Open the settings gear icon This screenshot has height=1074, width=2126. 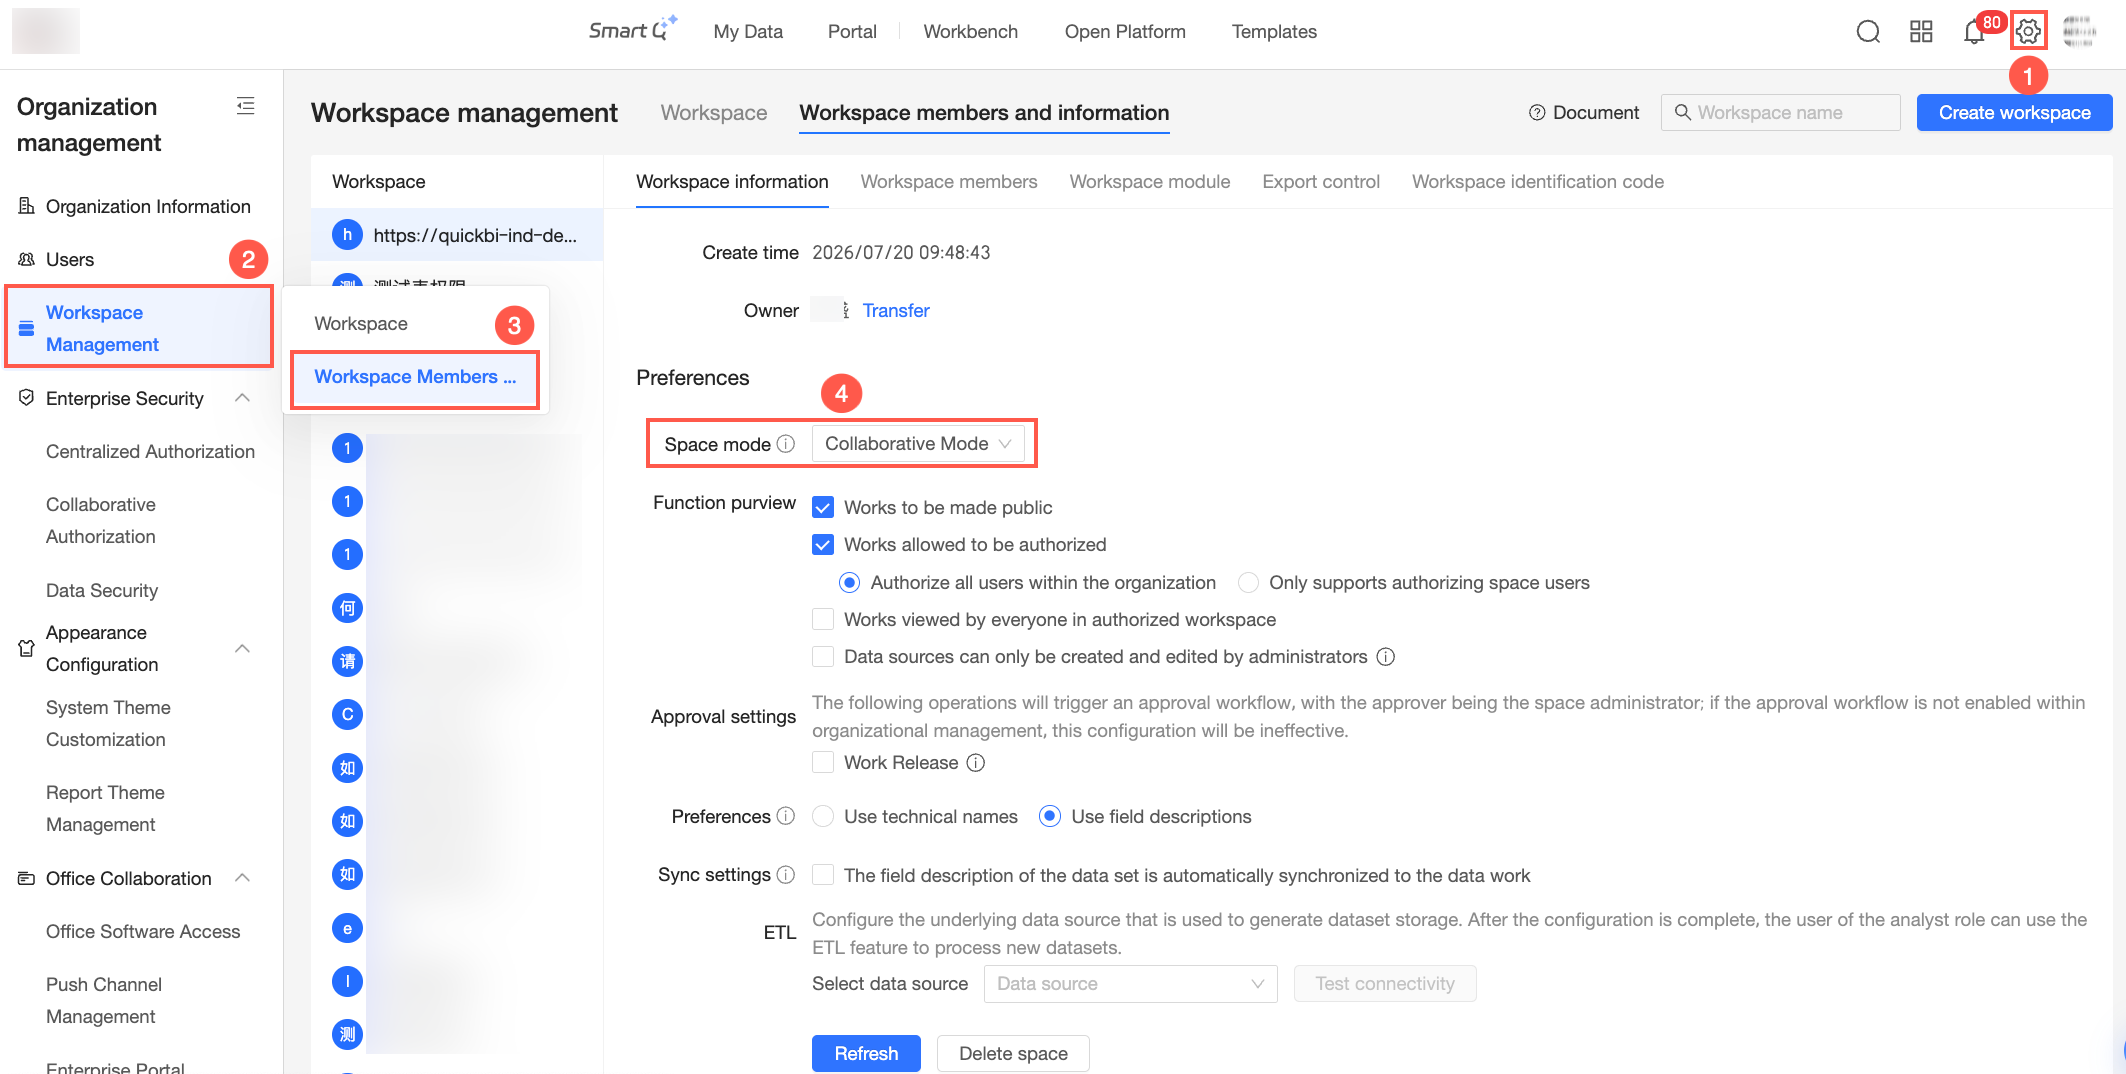[2028, 32]
